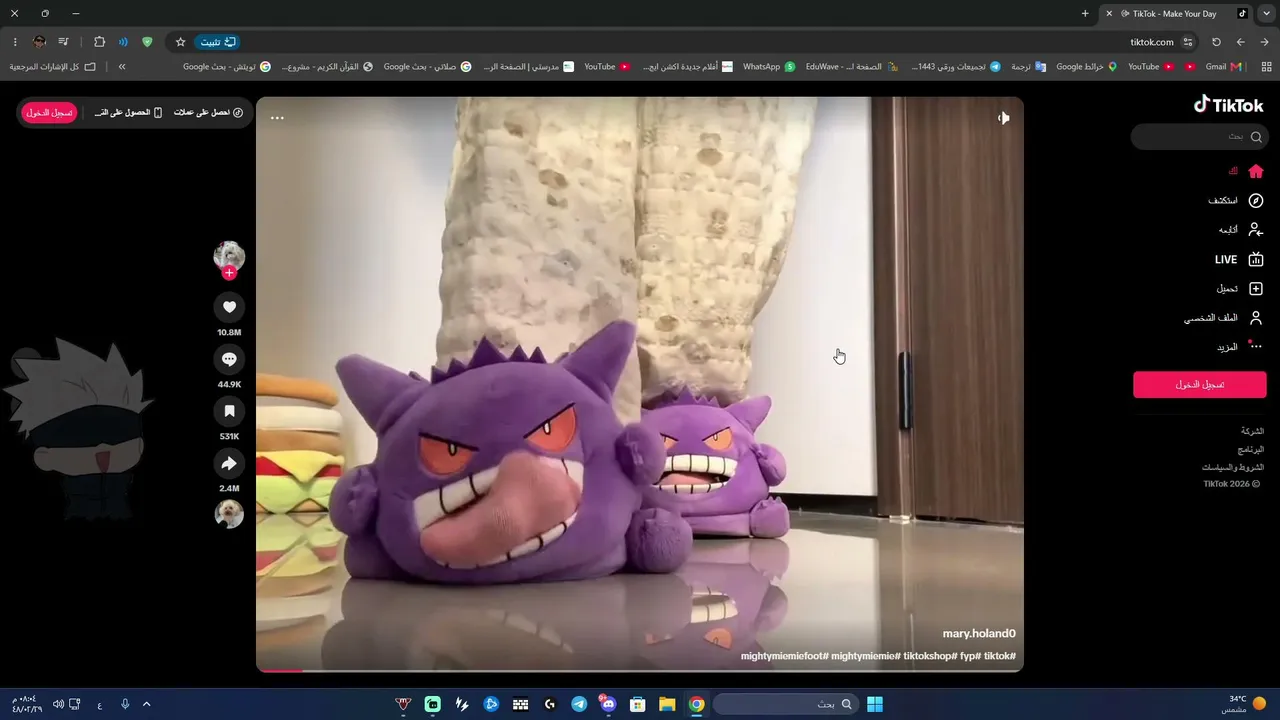Seek using the video progress bar
Screen dimensions: 1280x720
640,669
